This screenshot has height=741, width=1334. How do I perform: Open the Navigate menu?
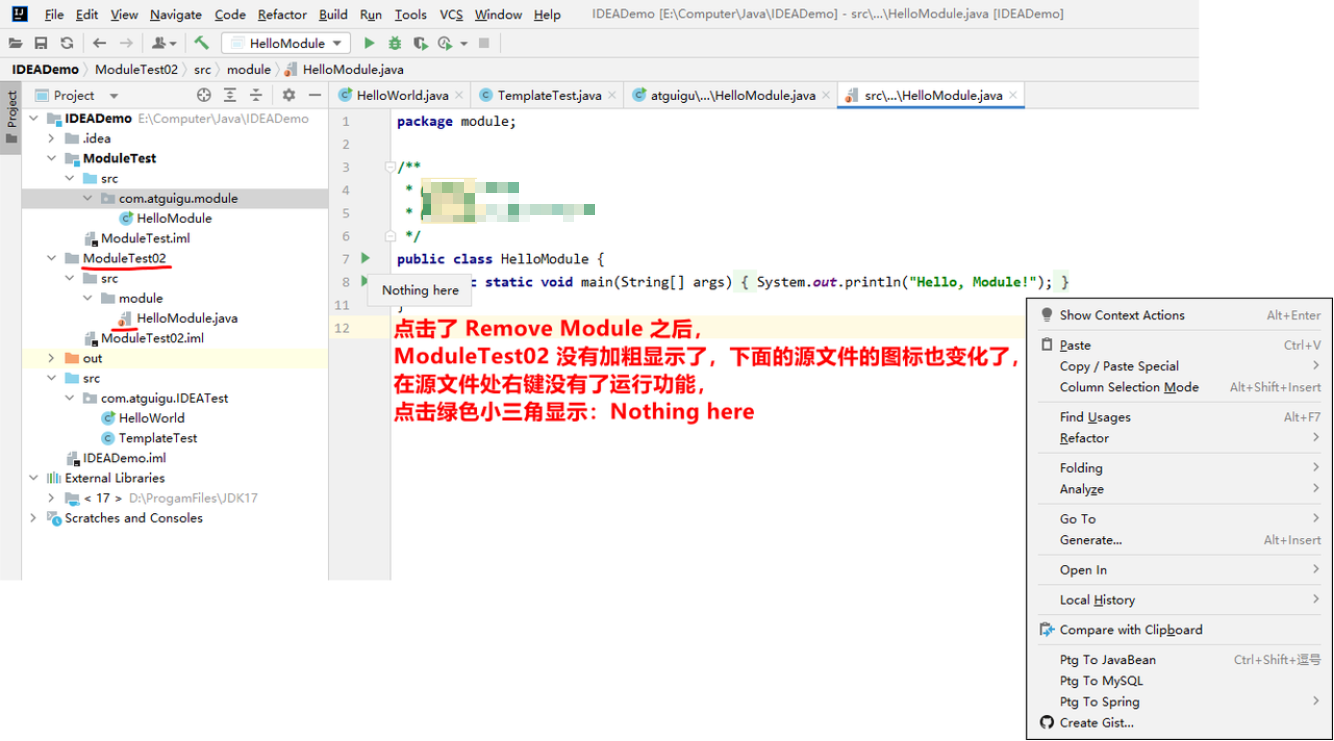point(176,15)
